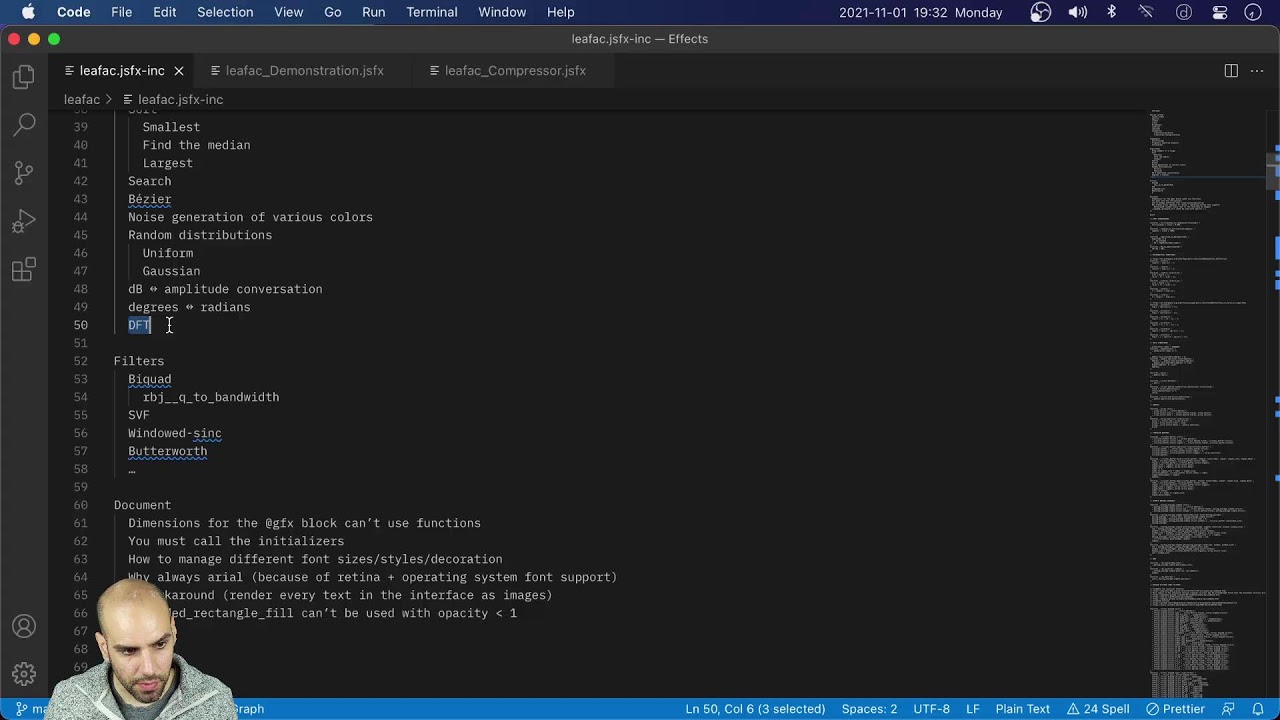Open notifications bell in status bar
1280x720 pixels.
(x=1258, y=709)
